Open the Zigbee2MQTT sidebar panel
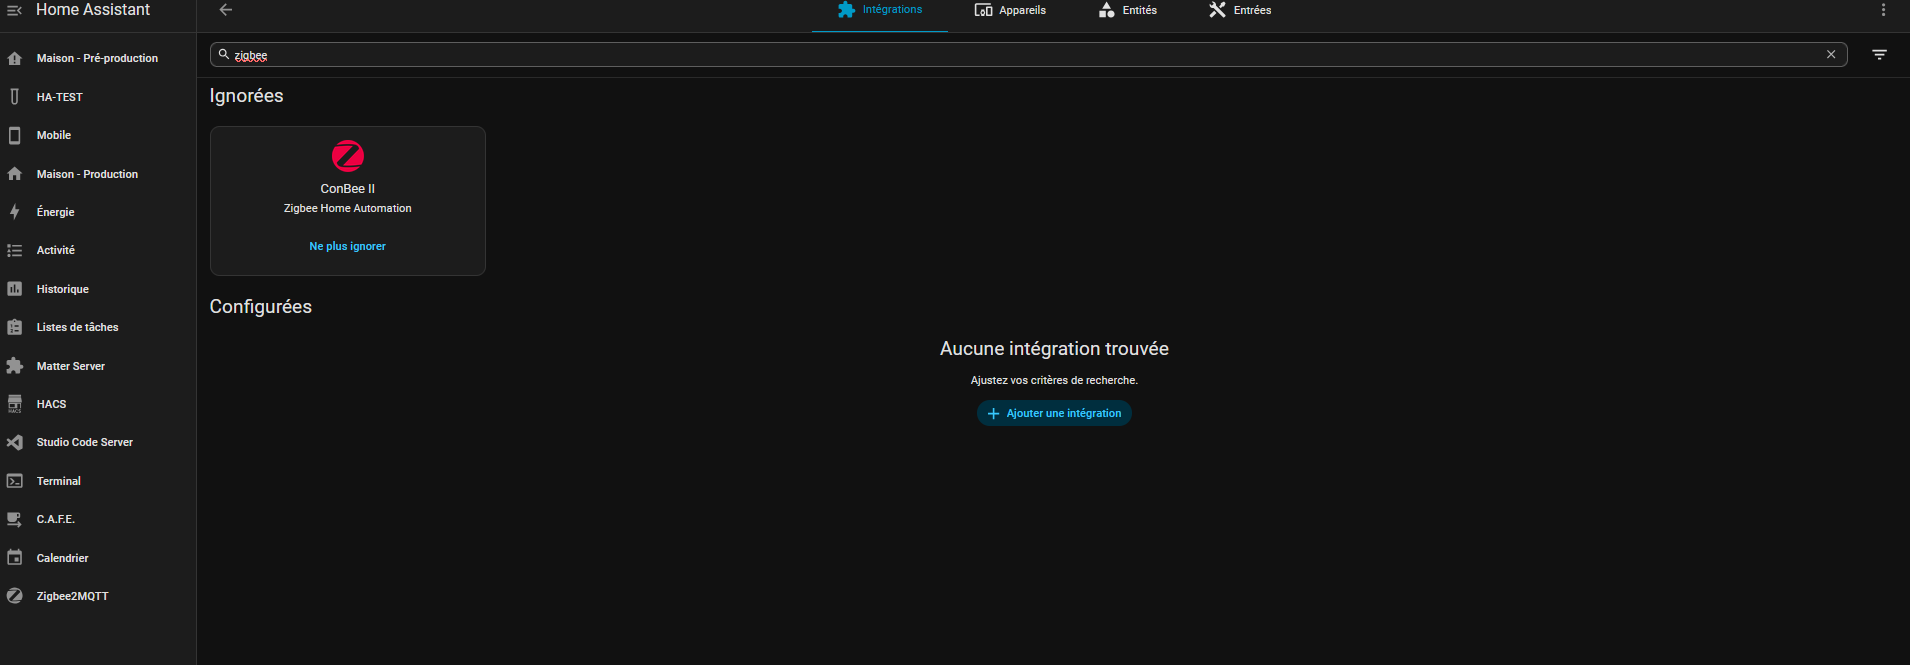The width and height of the screenshot is (1910, 665). (x=72, y=596)
